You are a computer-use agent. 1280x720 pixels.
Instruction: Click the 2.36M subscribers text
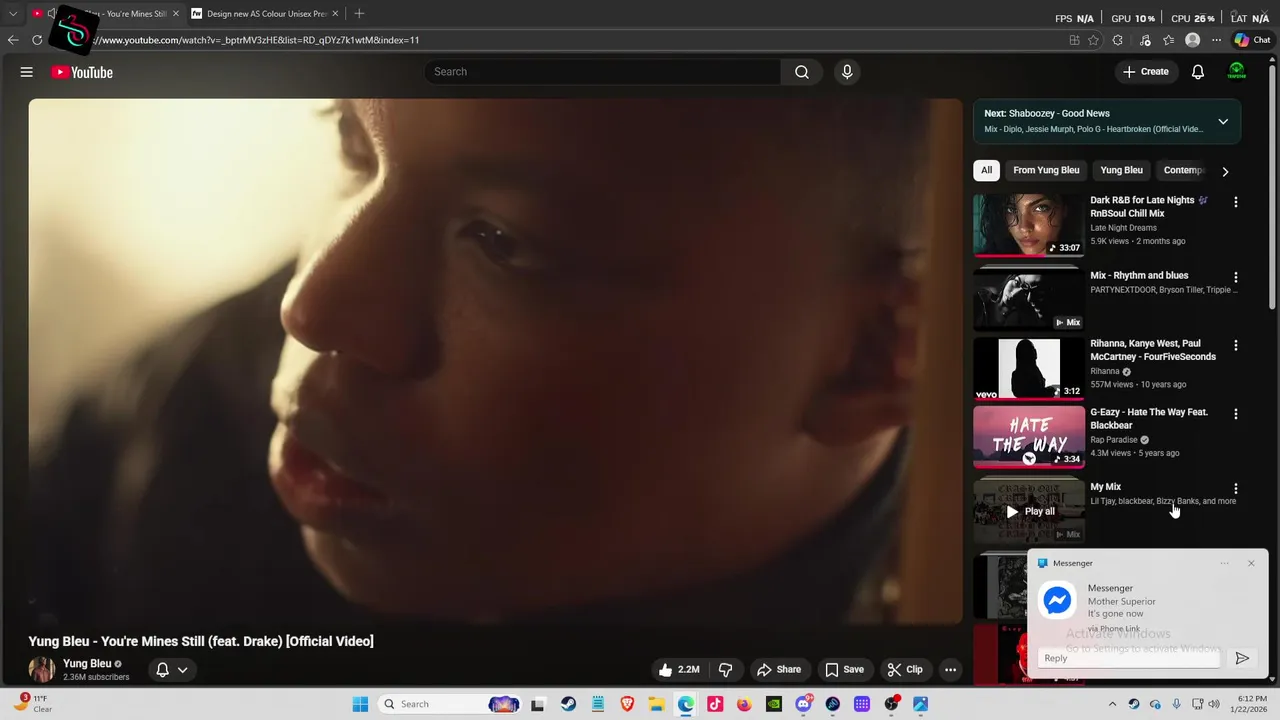click(x=96, y=677)
